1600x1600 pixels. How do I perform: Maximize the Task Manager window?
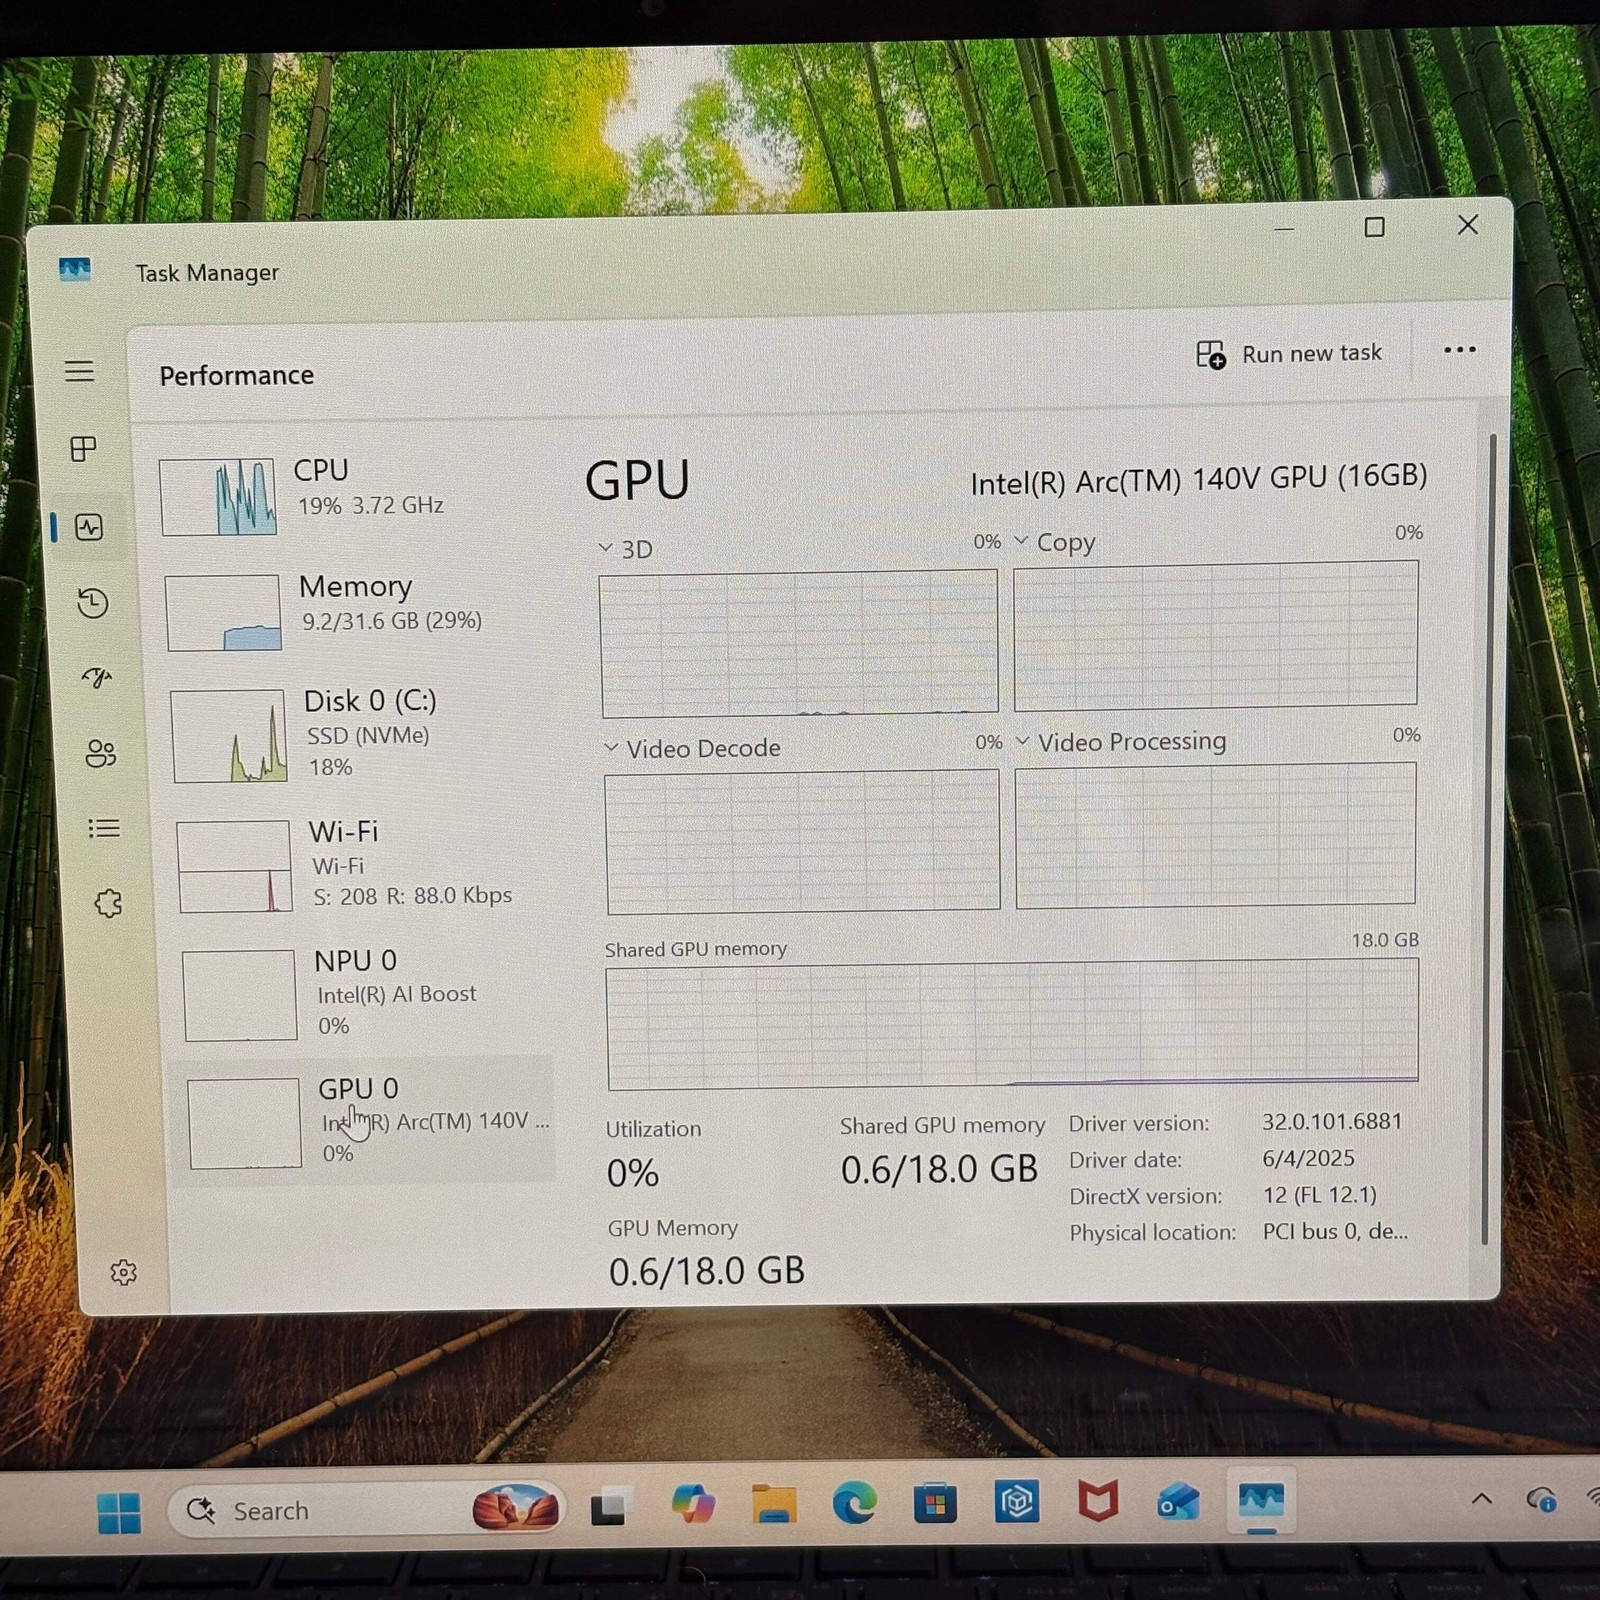click(x=1375, y=227)
